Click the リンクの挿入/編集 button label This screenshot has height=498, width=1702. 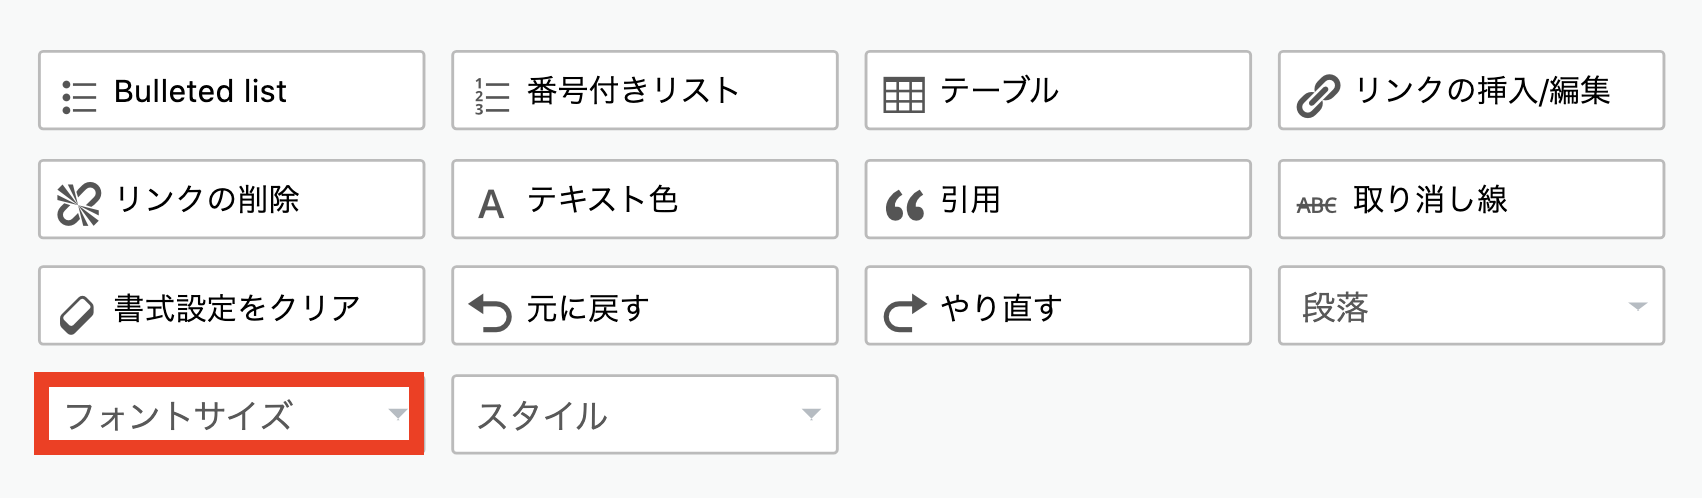pyautogui.click(x=1482, y=91)
